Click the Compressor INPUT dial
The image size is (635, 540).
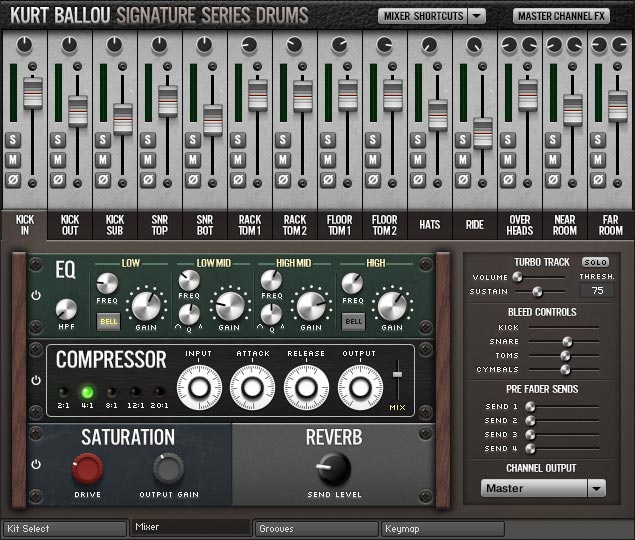click(199, 388)
